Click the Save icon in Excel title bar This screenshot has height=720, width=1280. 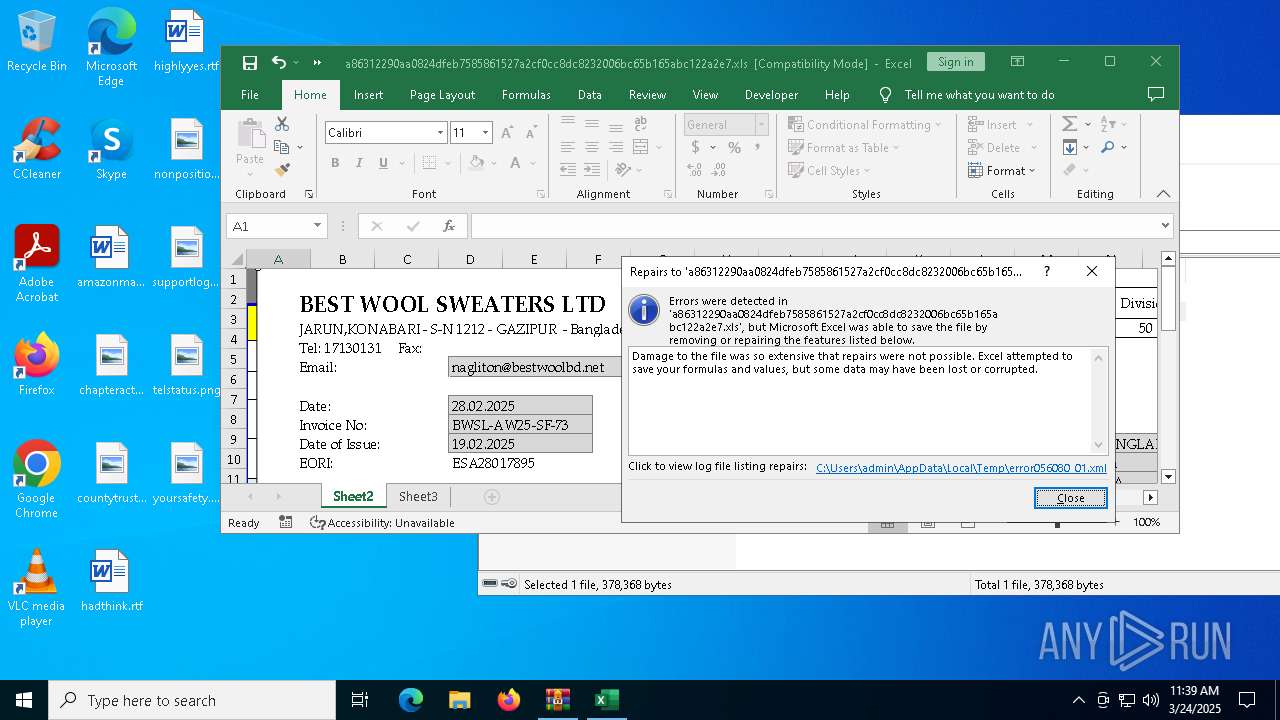(x=250, y=62)
